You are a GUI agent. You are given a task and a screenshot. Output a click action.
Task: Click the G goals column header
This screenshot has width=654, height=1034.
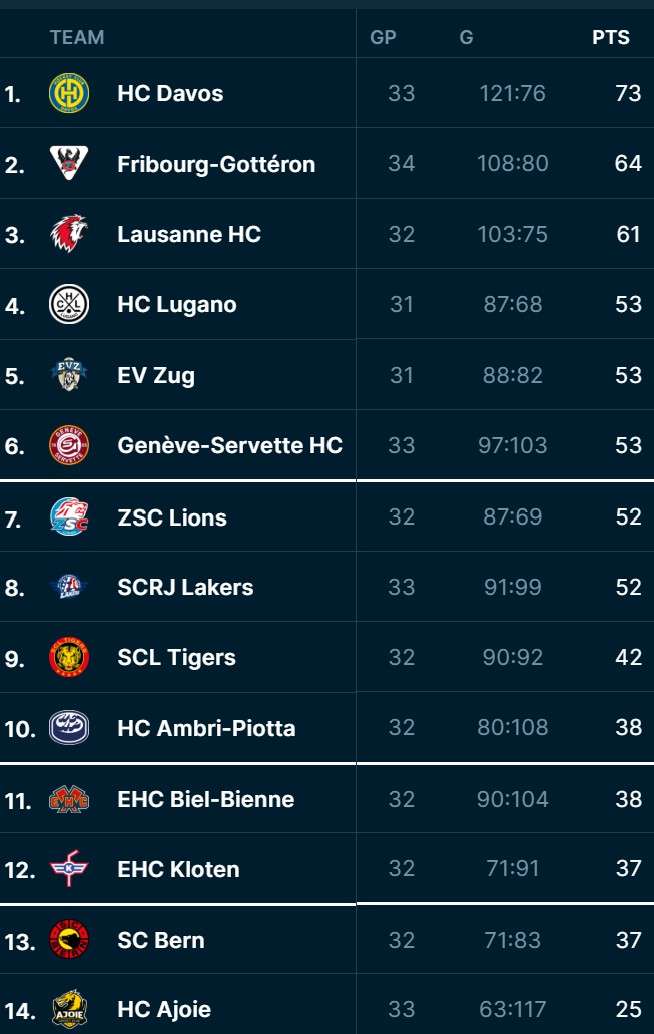pyautogui.click(x=466, y=37)
